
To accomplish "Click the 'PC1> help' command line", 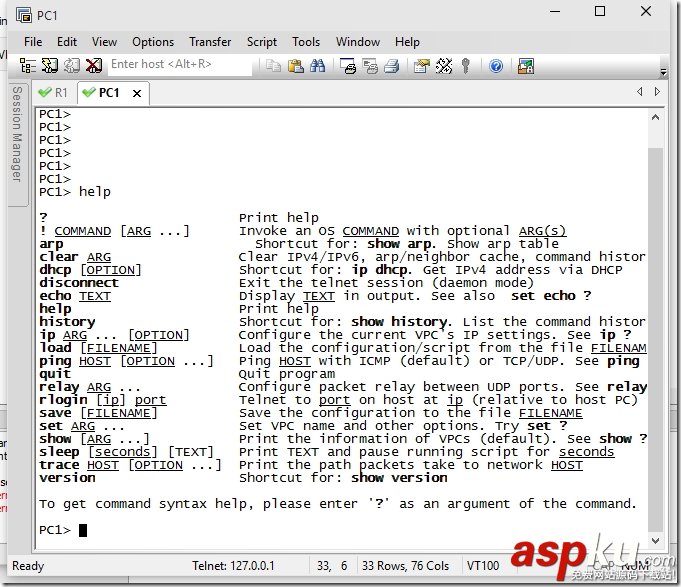I will (x=75, y=191).
